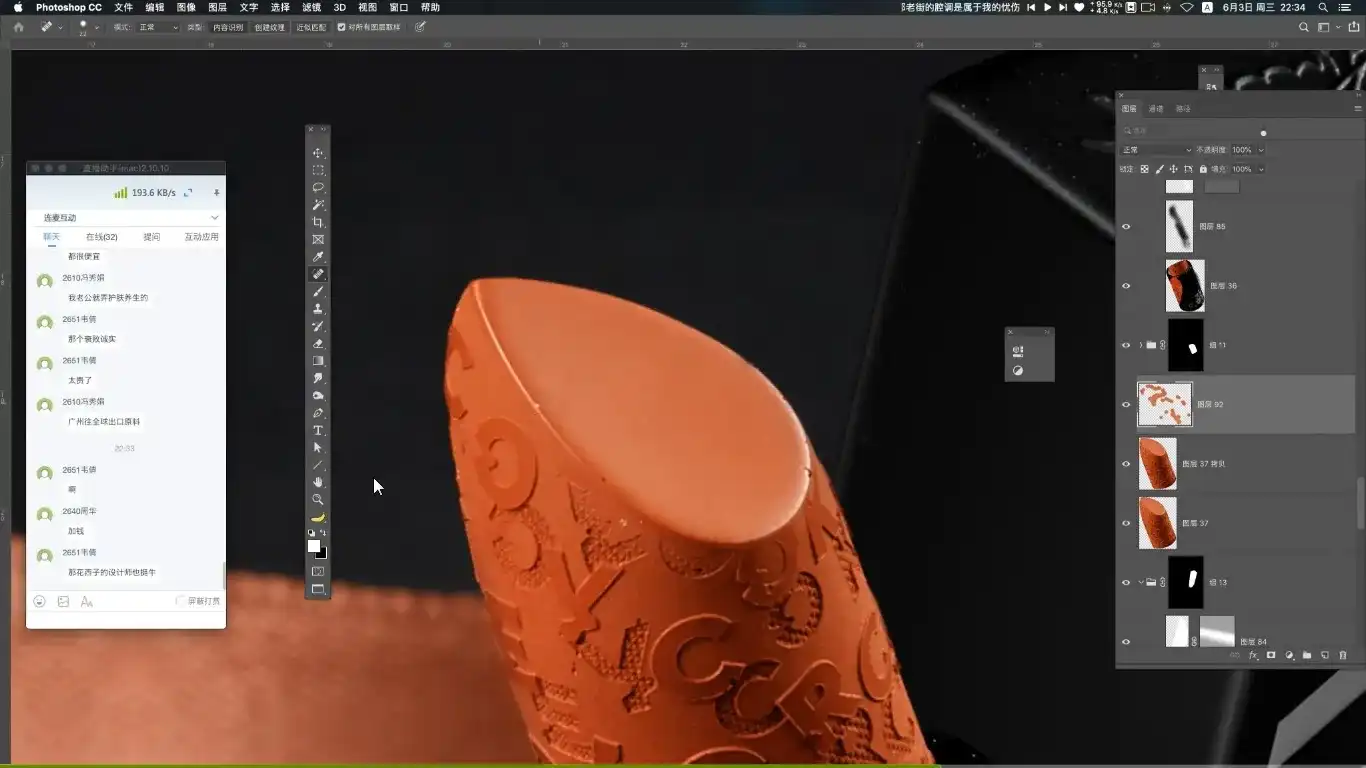
Task: Click the Hand tool
Action: pyautogui.click(x=318, y=482)
